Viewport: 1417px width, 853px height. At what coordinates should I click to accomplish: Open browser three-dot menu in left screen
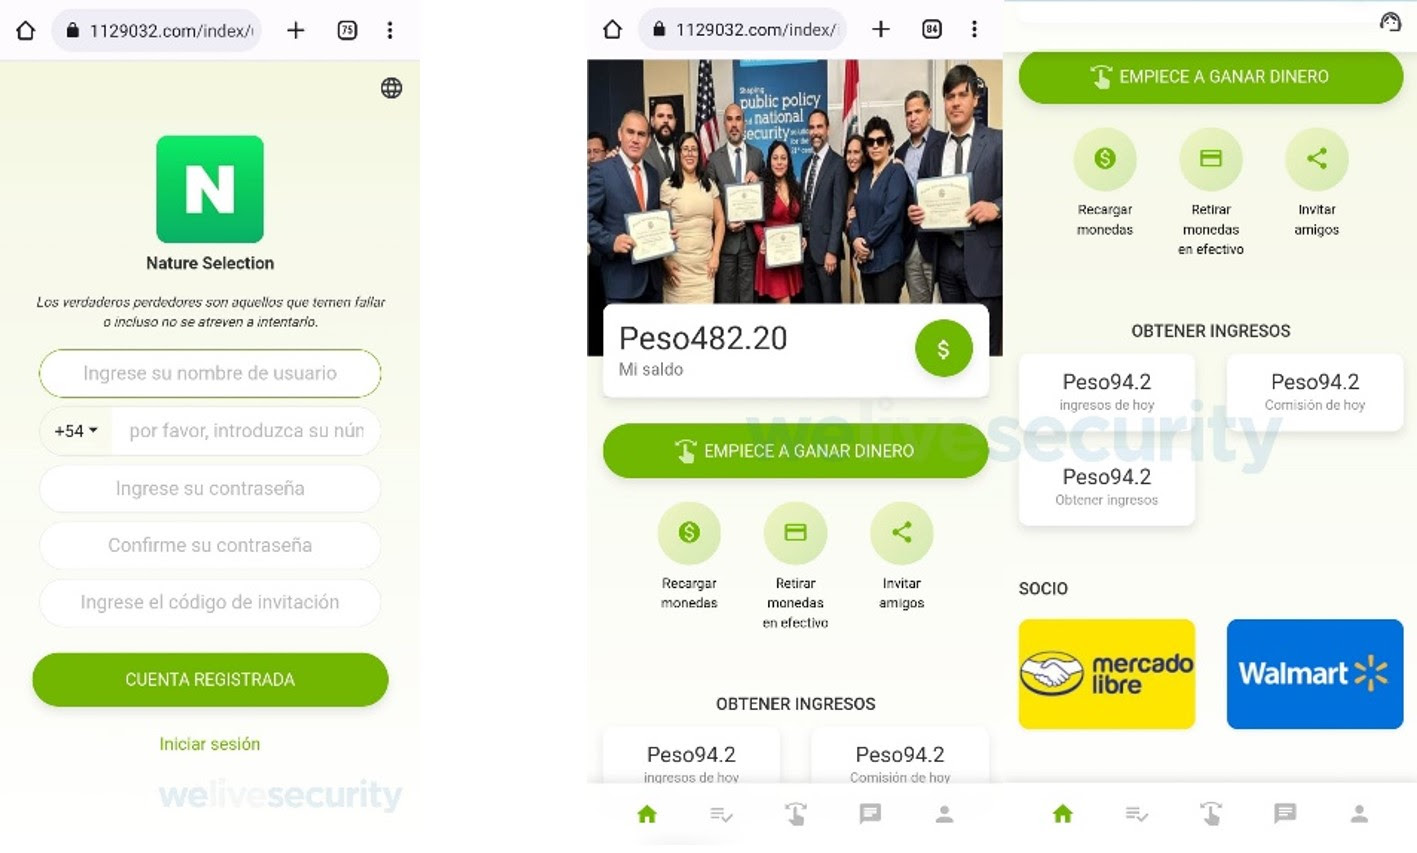coord(390,30)
